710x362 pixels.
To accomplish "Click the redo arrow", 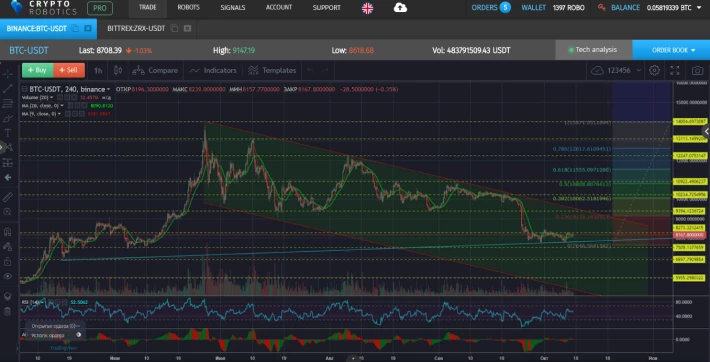I will click(x=325, y=71).
